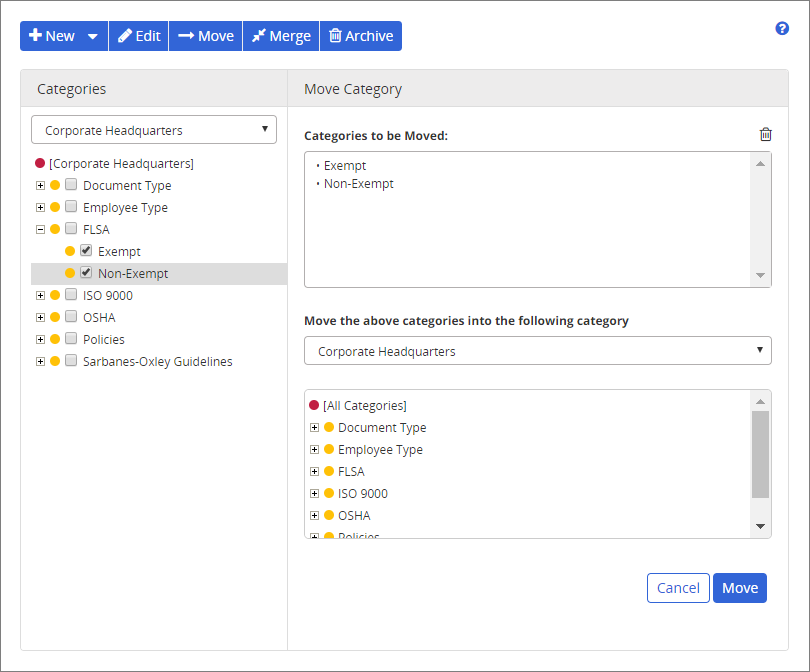Viewport: 810px width, 672px height.
Task: Expand Sarbanes-Oxley Guidelines in the left tree
Action: (x=40, y=361)
